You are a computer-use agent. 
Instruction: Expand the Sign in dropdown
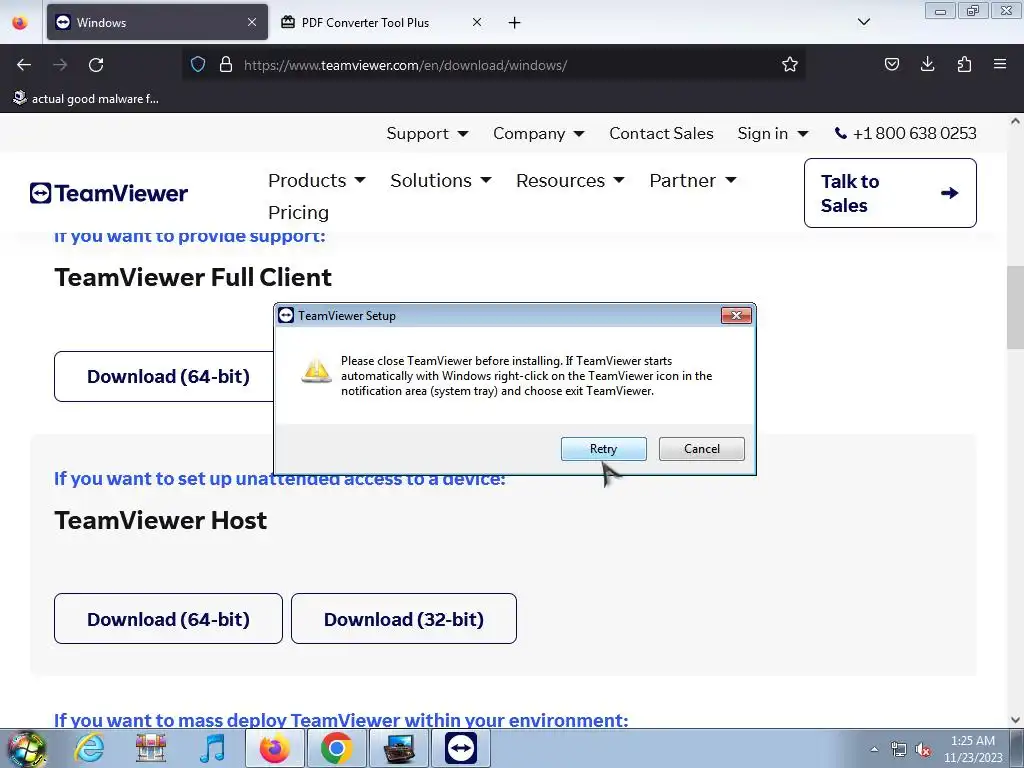pyautogui.click(x=773, y=133)
